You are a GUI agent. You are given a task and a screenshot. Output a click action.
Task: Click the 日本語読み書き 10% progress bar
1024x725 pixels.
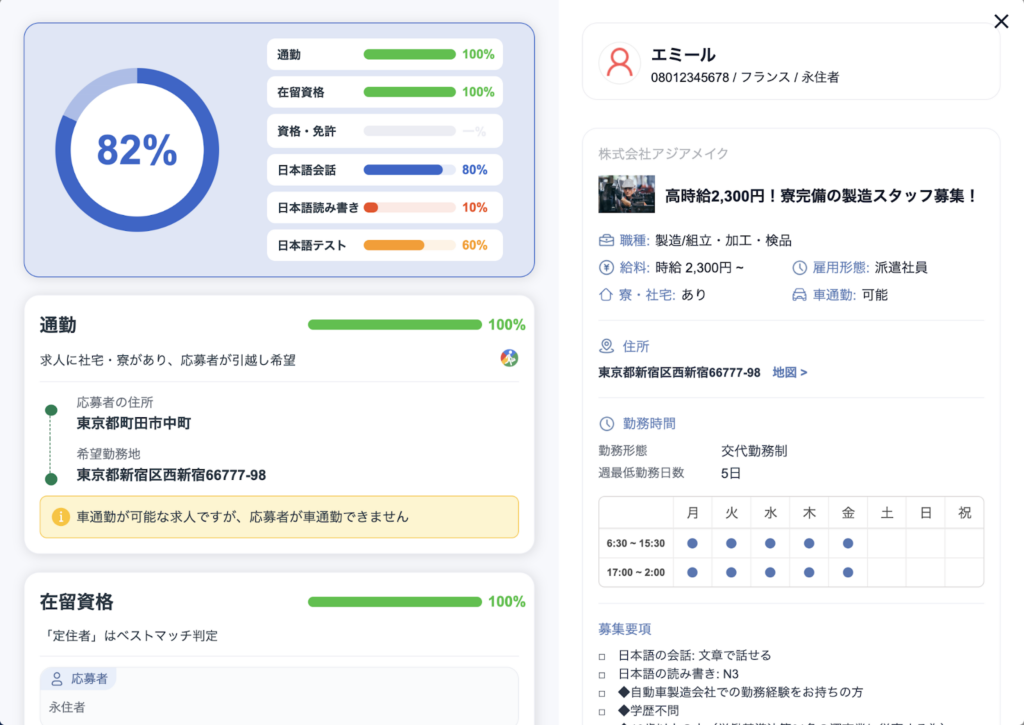point(409,208)
